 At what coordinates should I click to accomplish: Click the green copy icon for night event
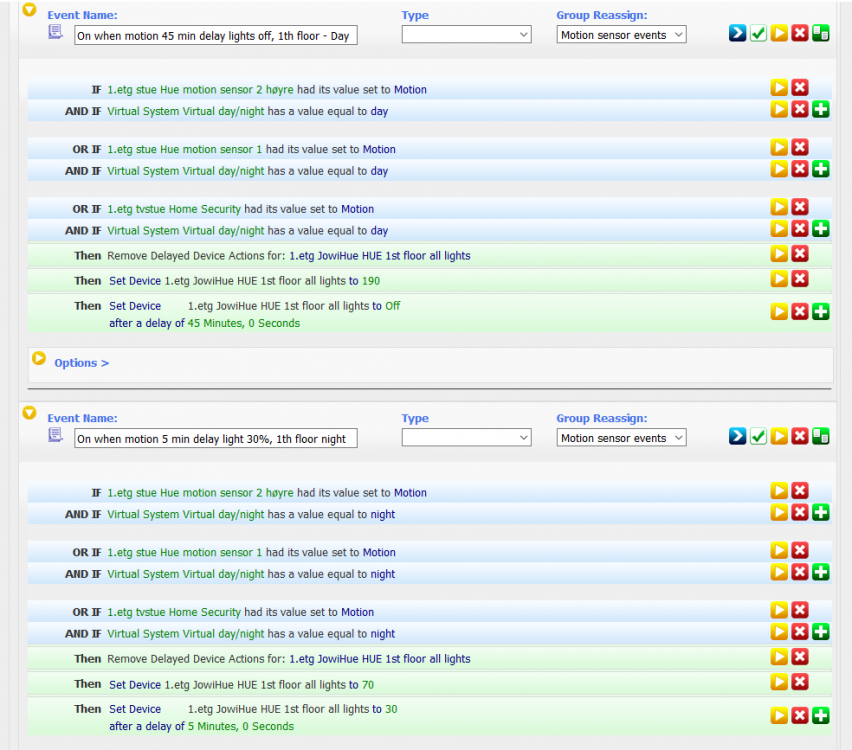(x=820, y=437)
